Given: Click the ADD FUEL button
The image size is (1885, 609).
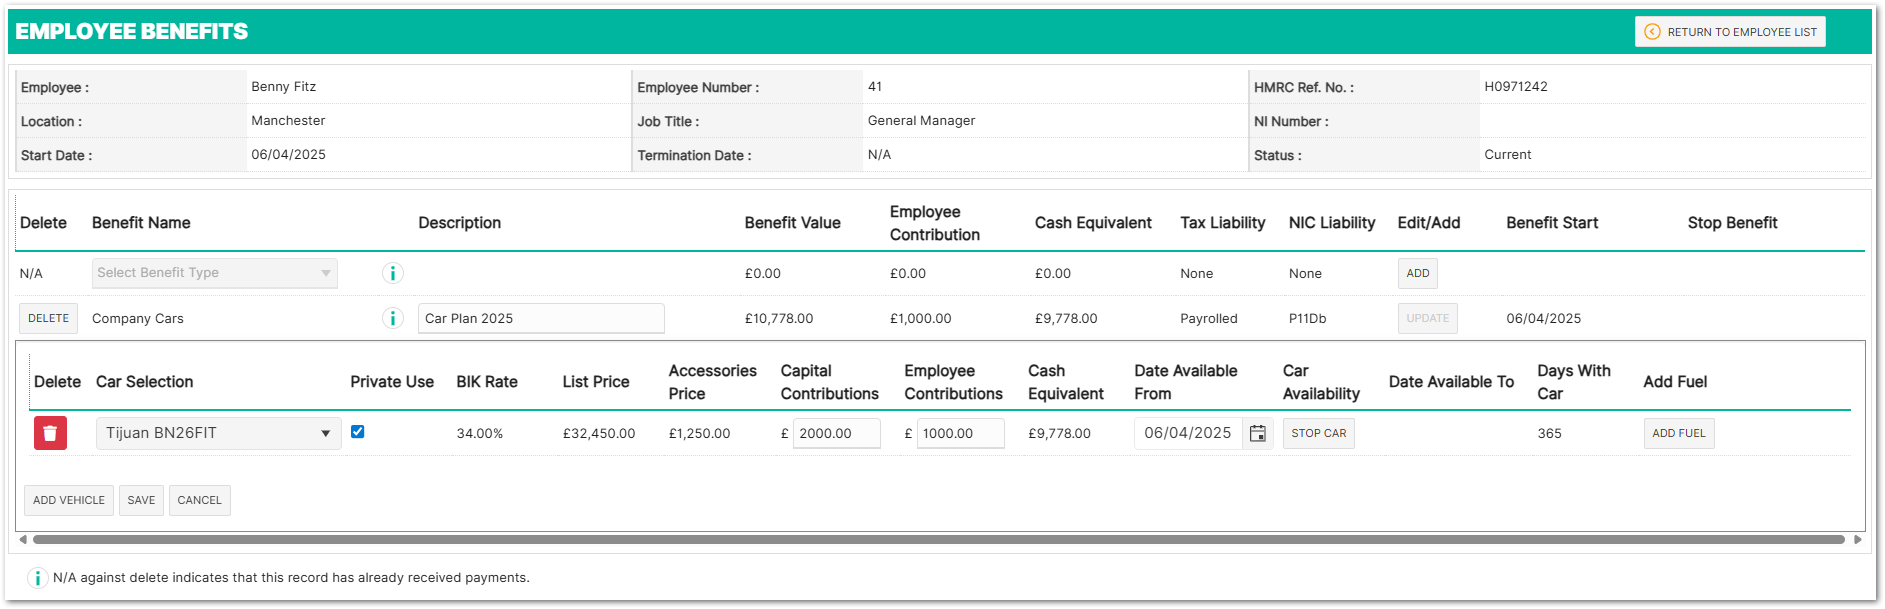Looking at the screenshot, I should click(x=1678, y=433).
